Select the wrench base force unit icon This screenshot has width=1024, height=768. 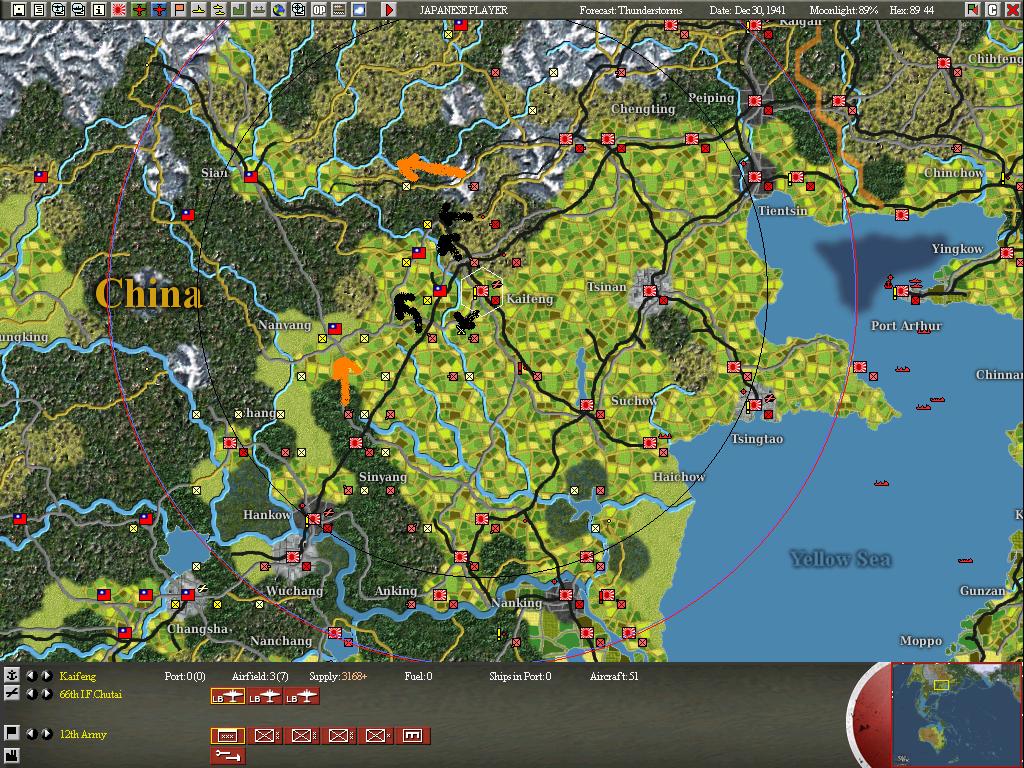point(227,756)
